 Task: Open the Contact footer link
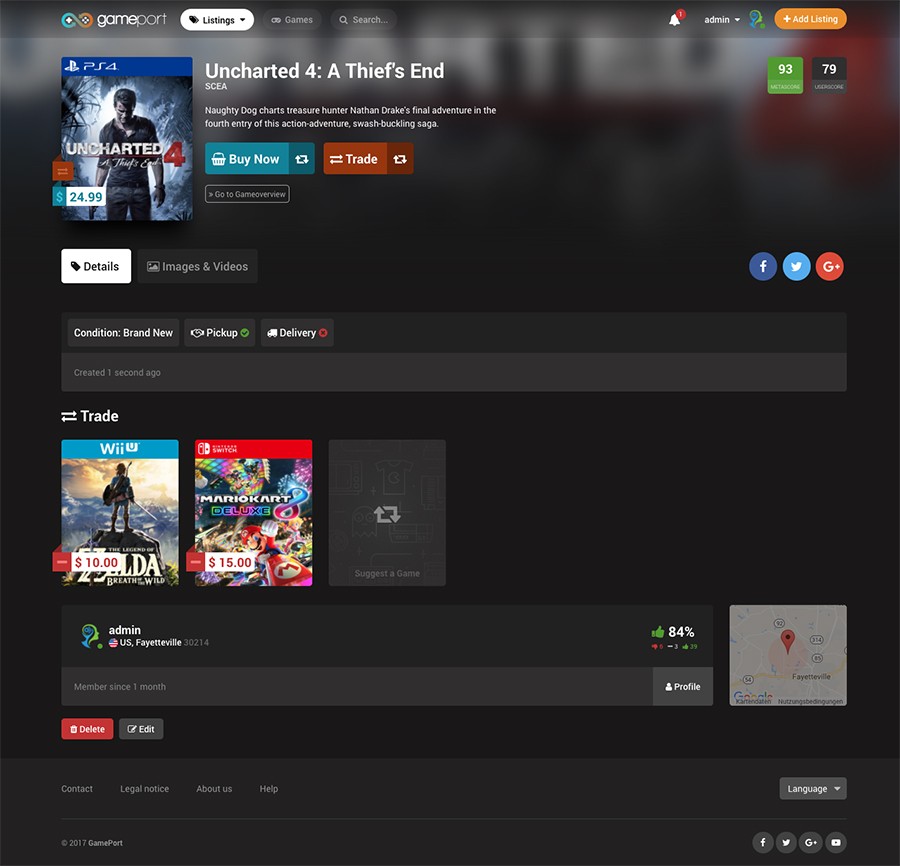tap(77, 789)
